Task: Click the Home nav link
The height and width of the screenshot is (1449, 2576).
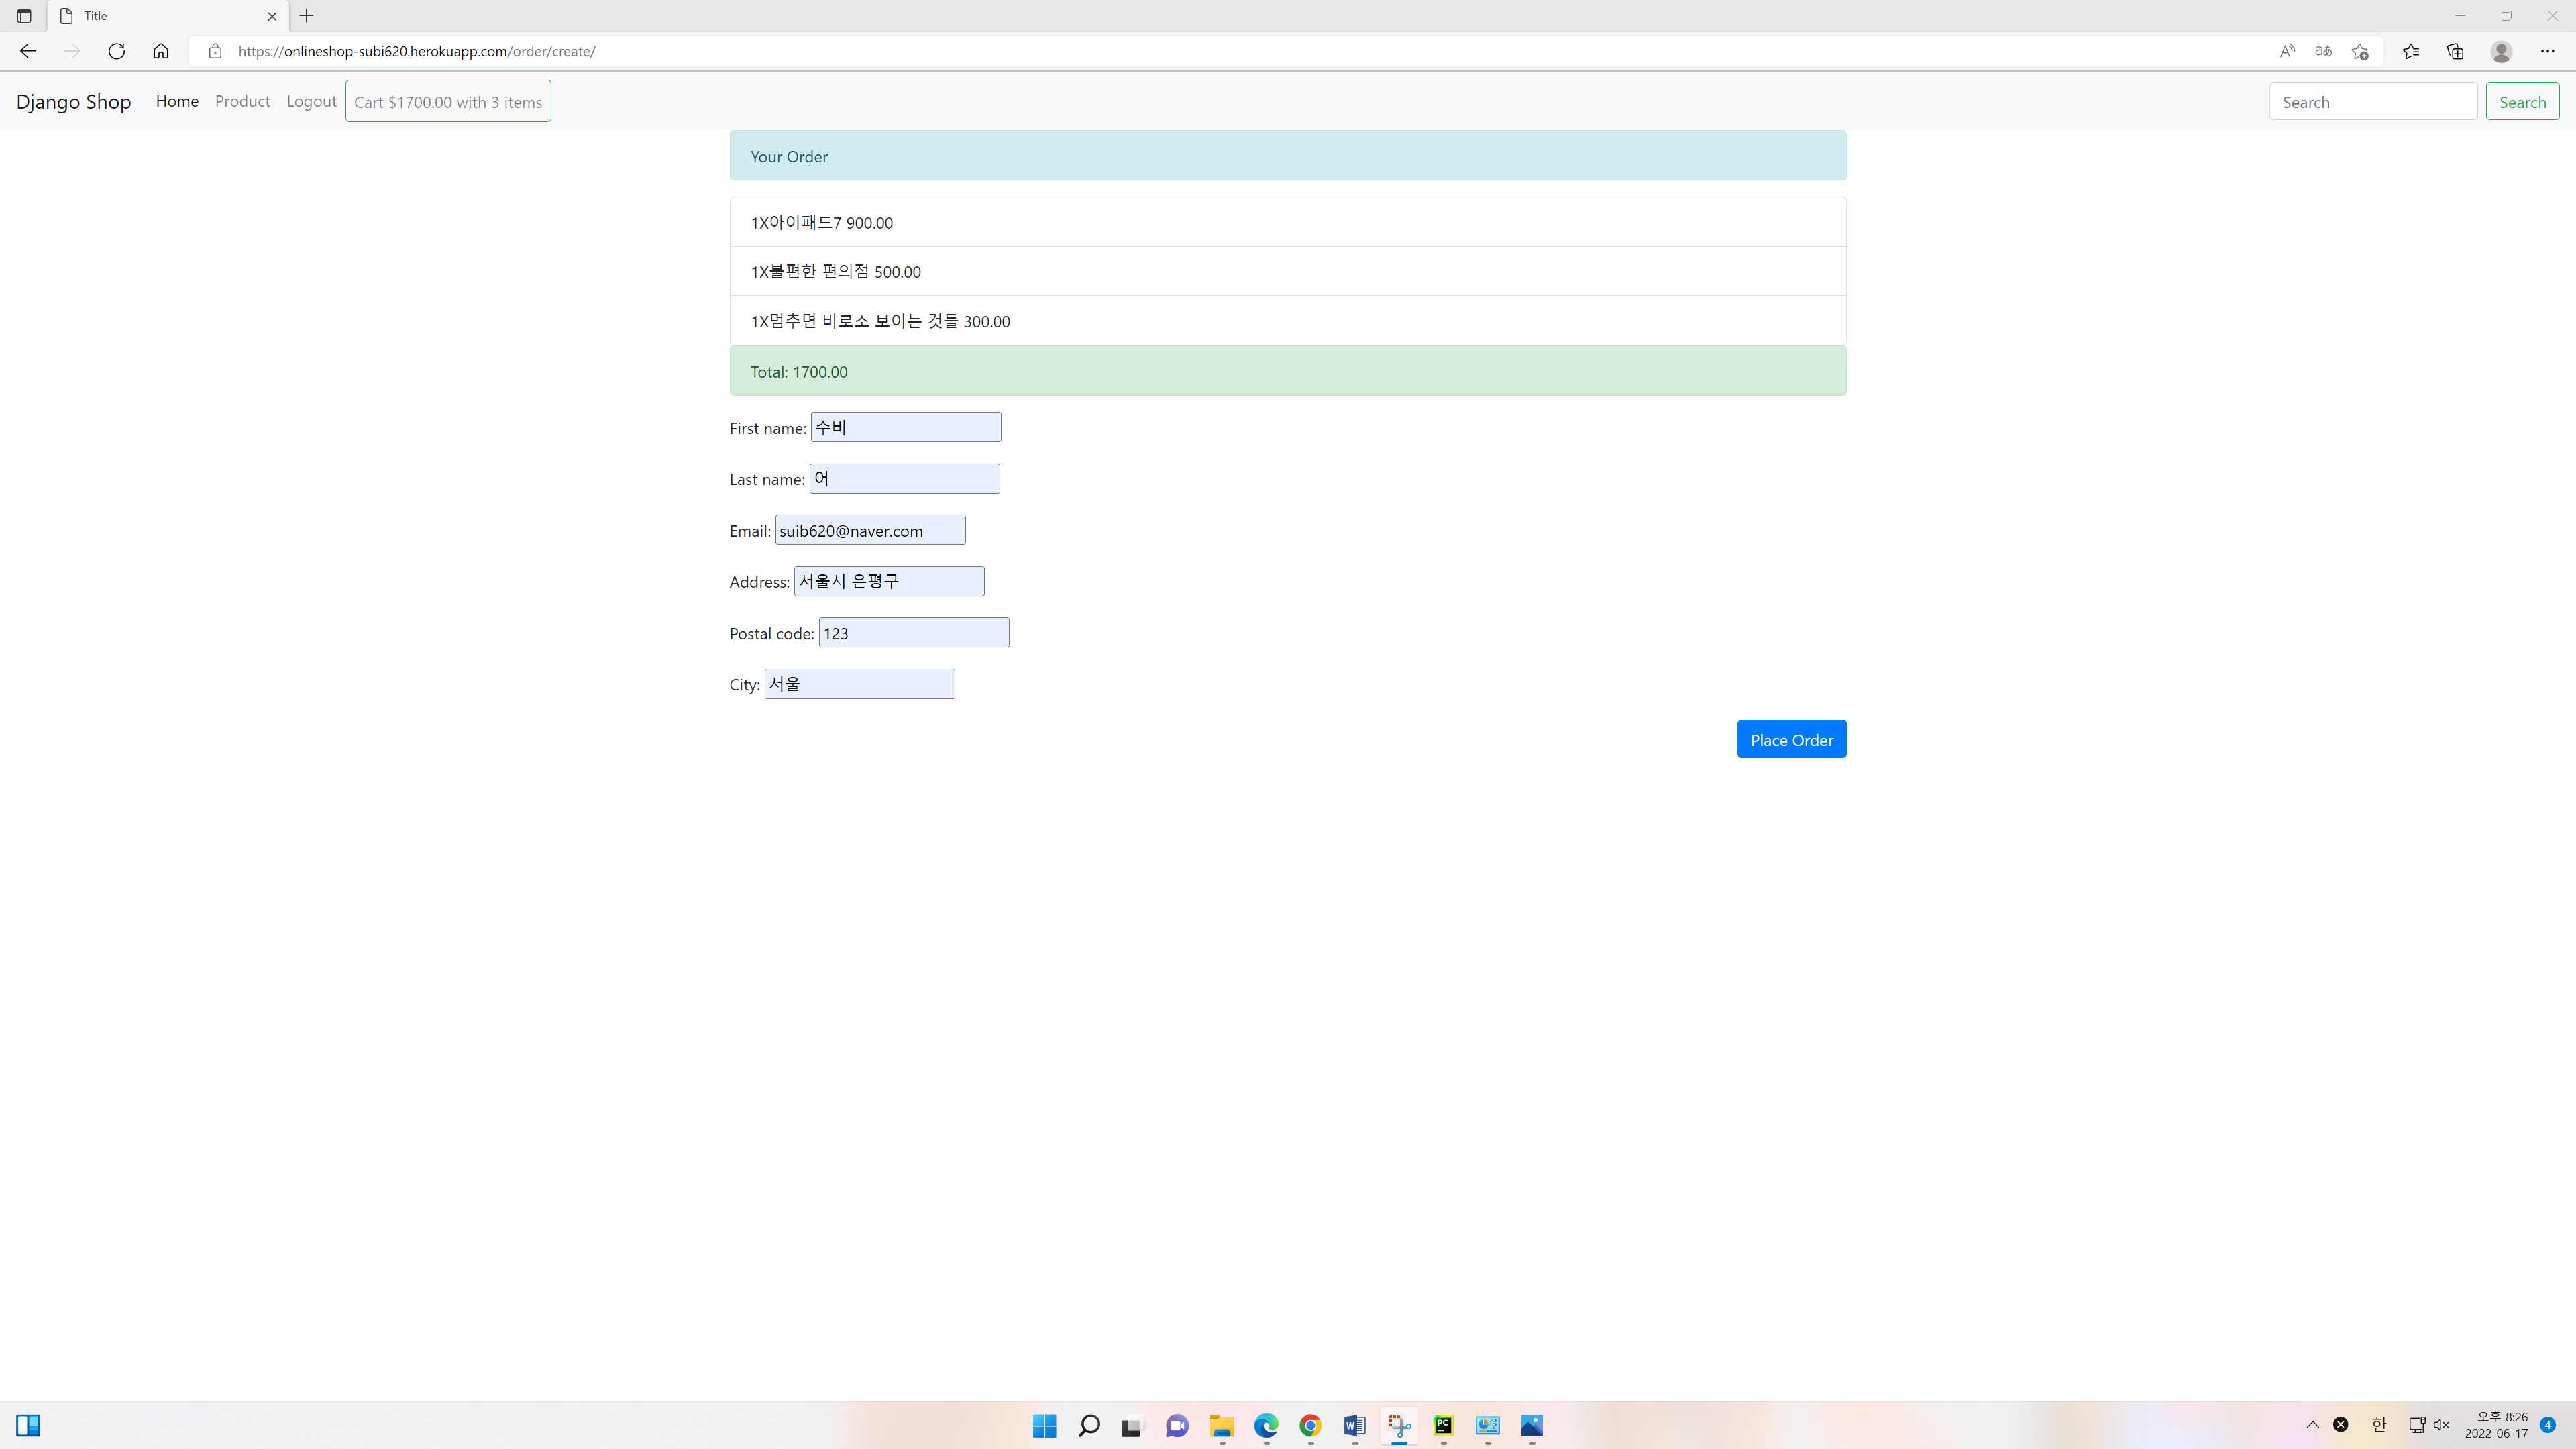Action: point(177,101)
